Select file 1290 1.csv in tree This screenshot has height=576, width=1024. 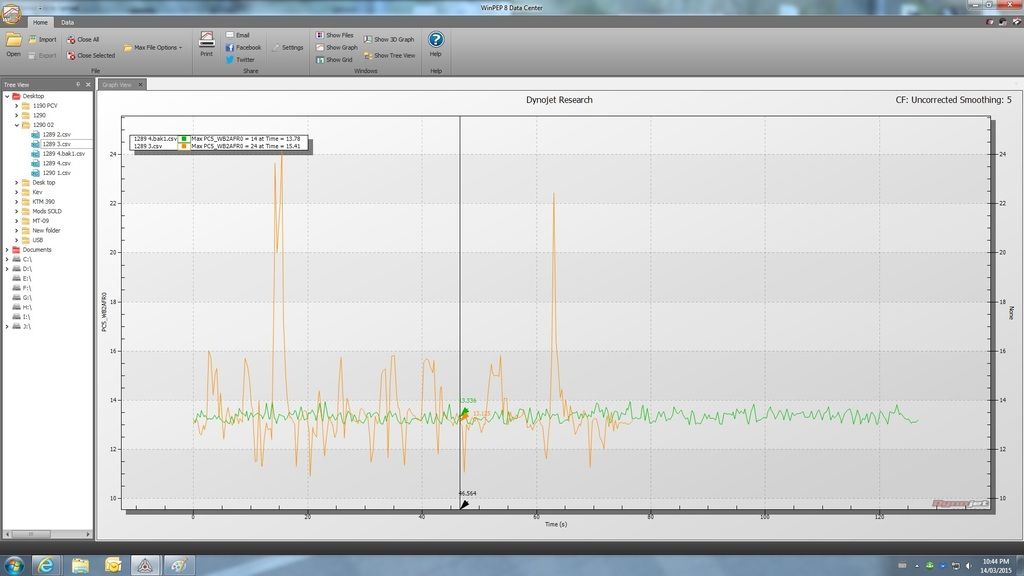52,173
